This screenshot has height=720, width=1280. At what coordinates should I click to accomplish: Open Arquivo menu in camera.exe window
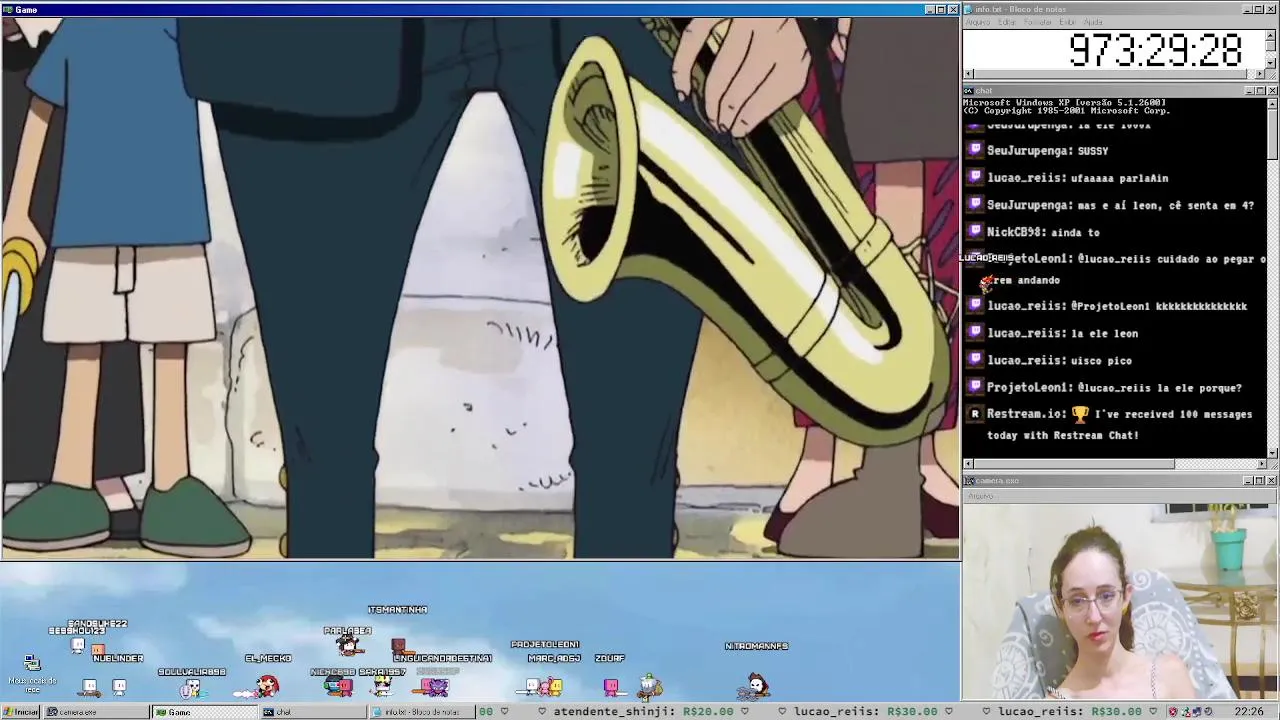pyautogui.click(x=980, y=495)
